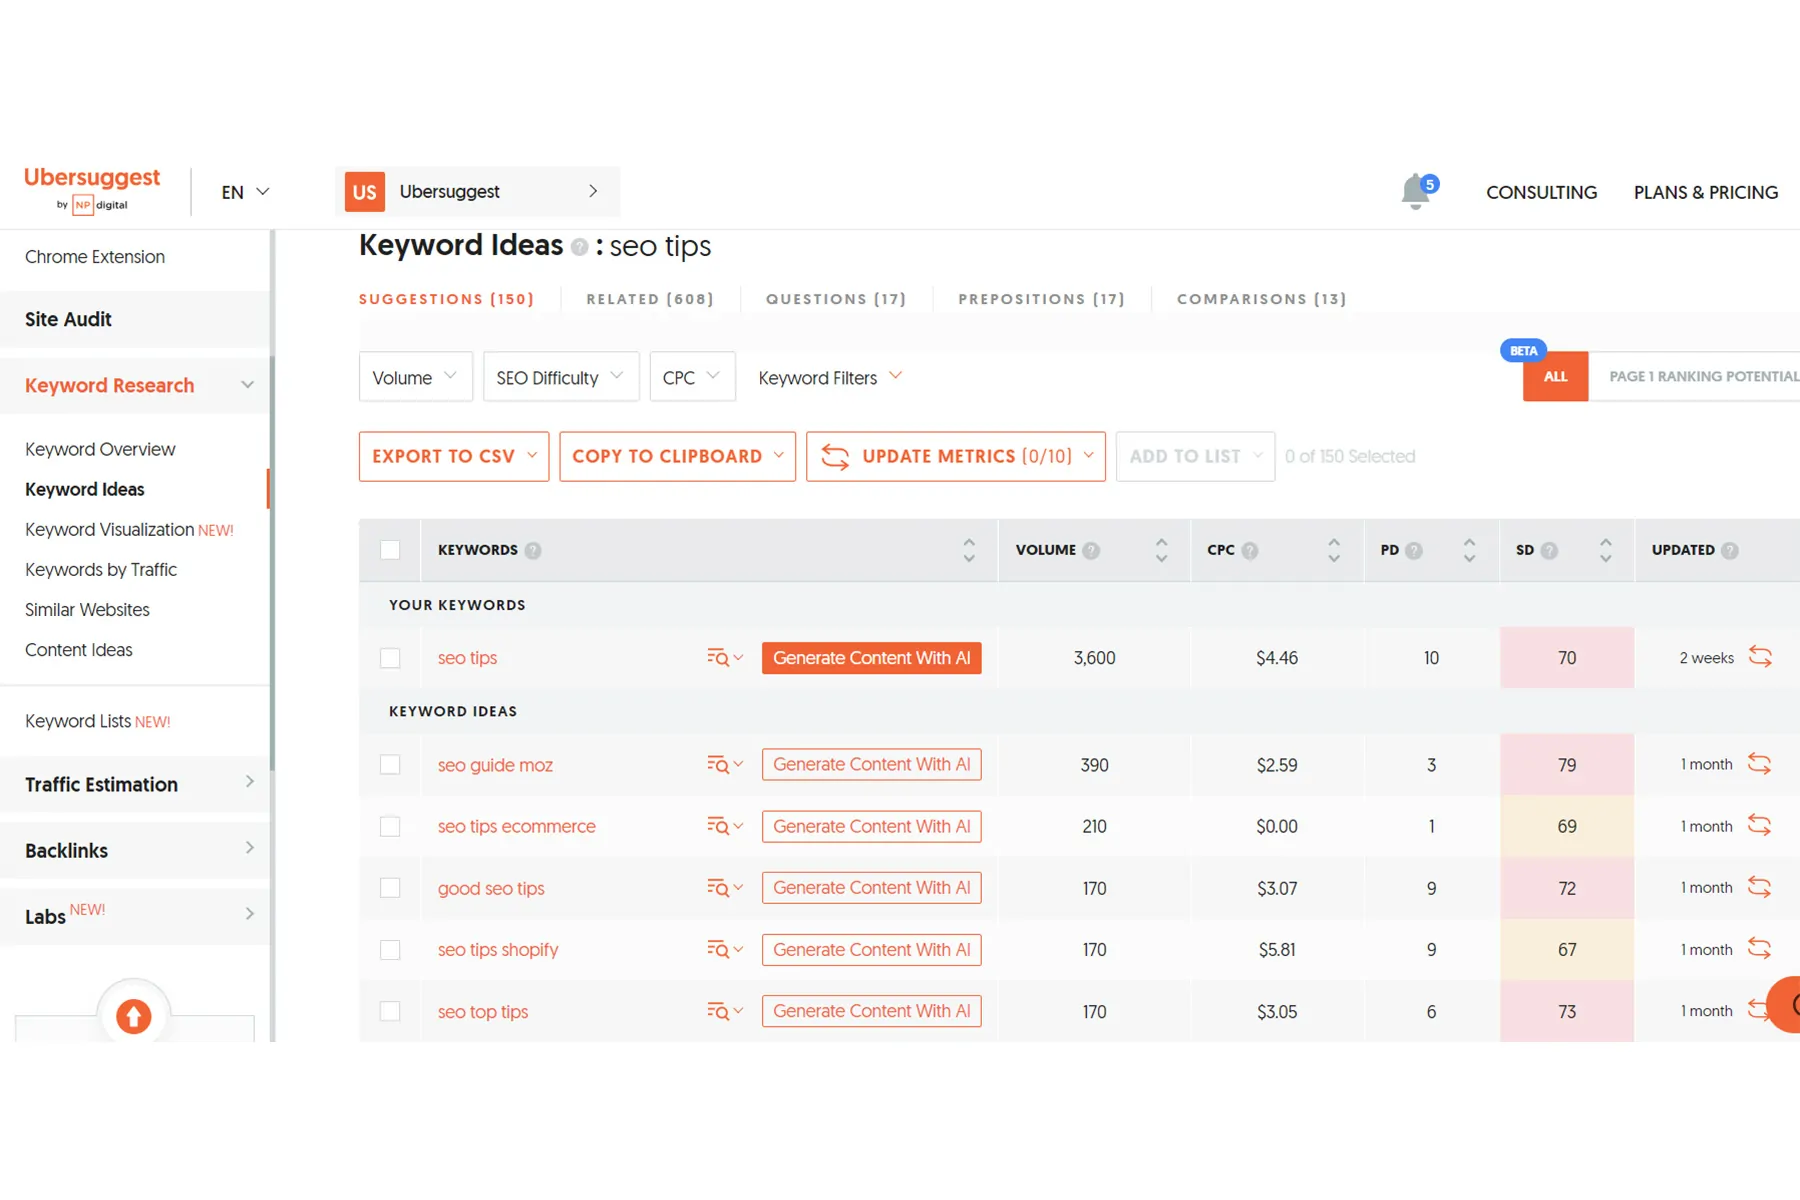Open the SEO Difficulty filter dropdown
Image resolution: width=1800 pixels, height=1200 pixels.
(x=560, y=377)
